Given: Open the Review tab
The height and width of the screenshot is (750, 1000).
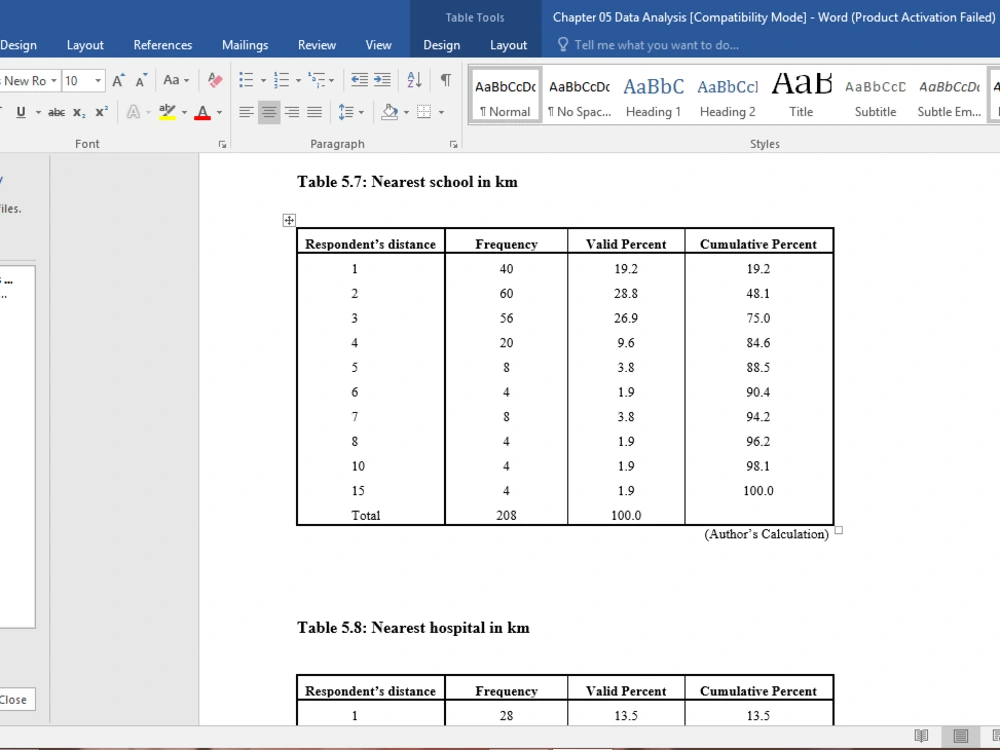Looking at the screenshot, I should [317, 45].
